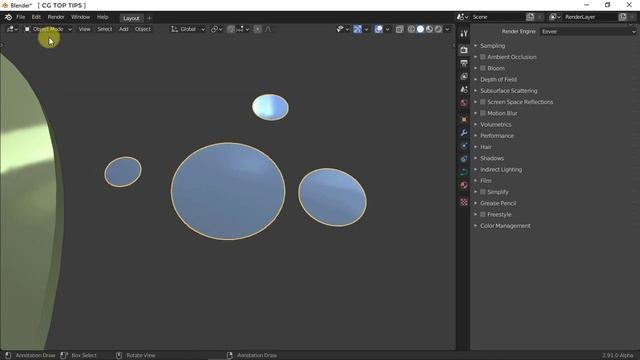Open the Edit menu
This screenshot has width=640, height=360.
coord(36,17)
